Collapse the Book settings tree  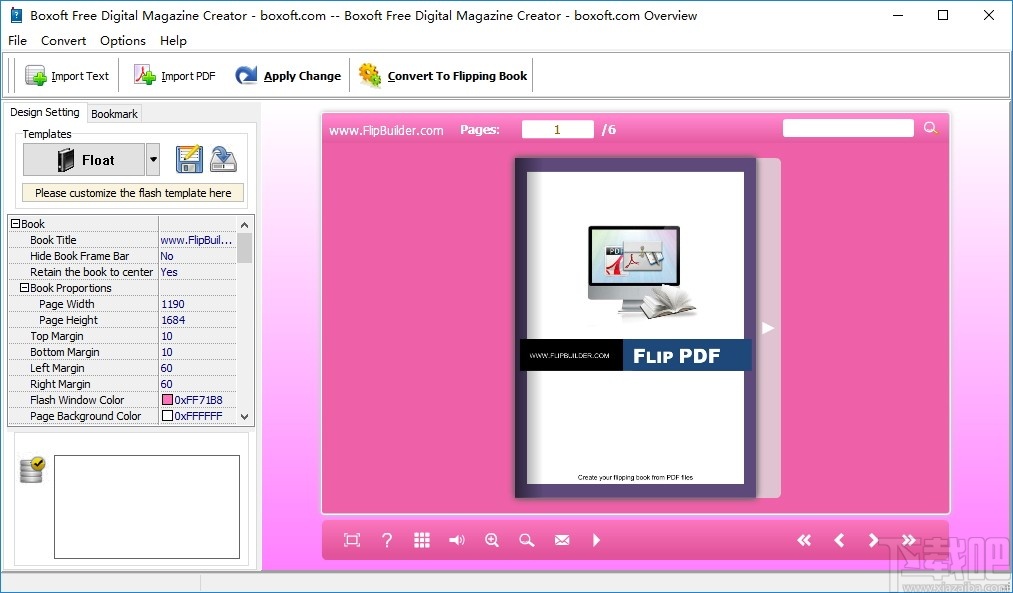click(x=15, y=223)
